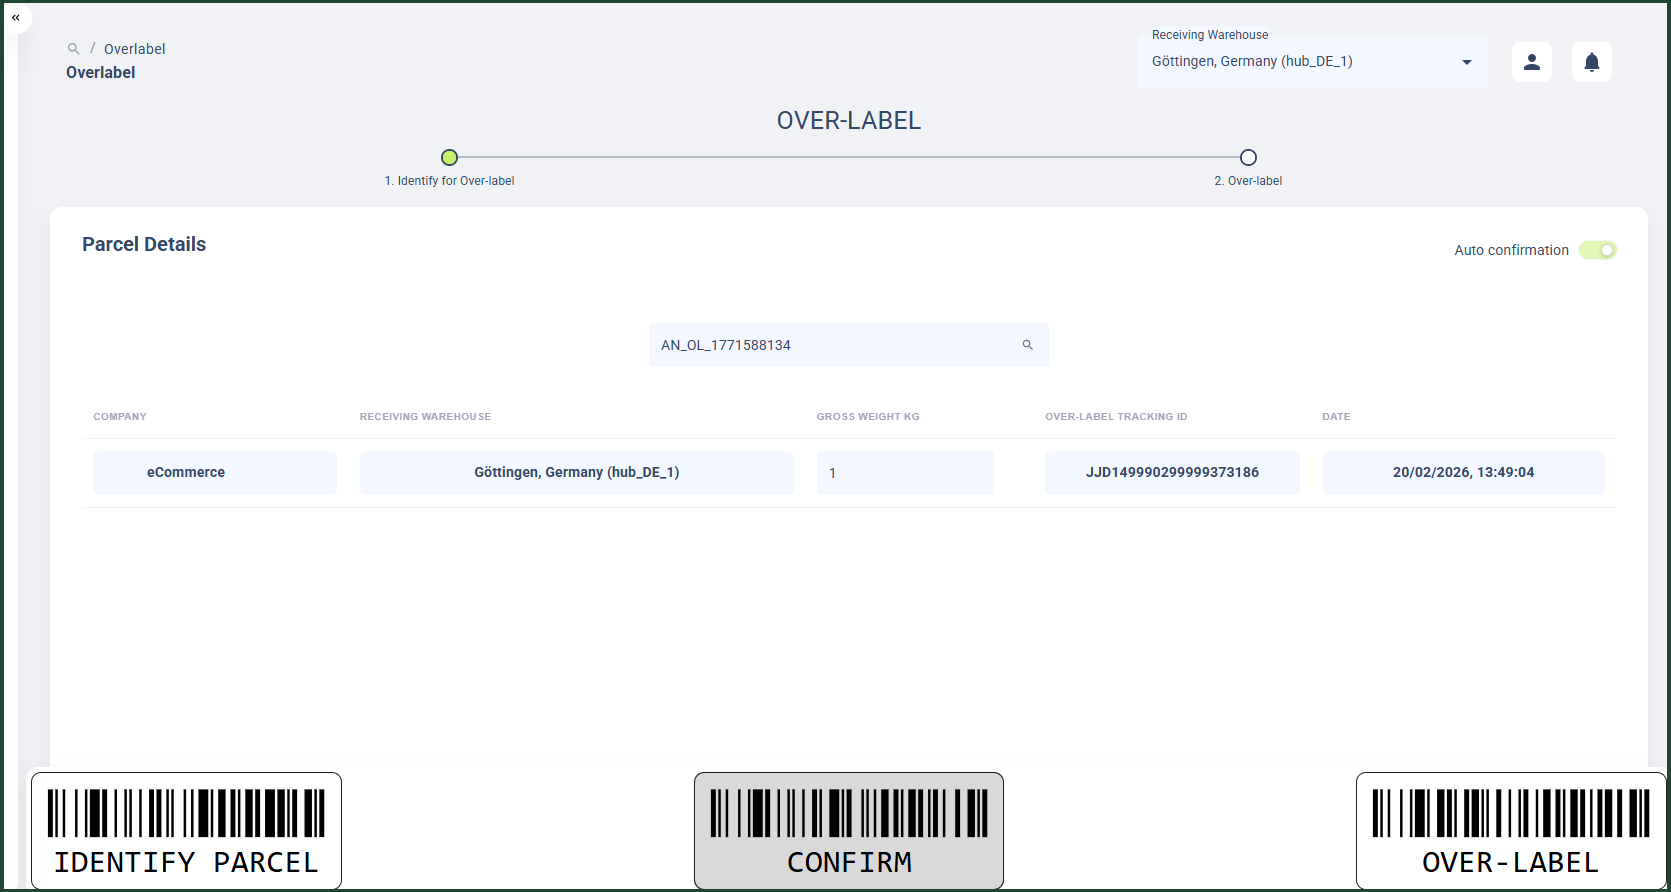Click the COMPANY column header
This screenshot has width=1671, height=892.
120,417
